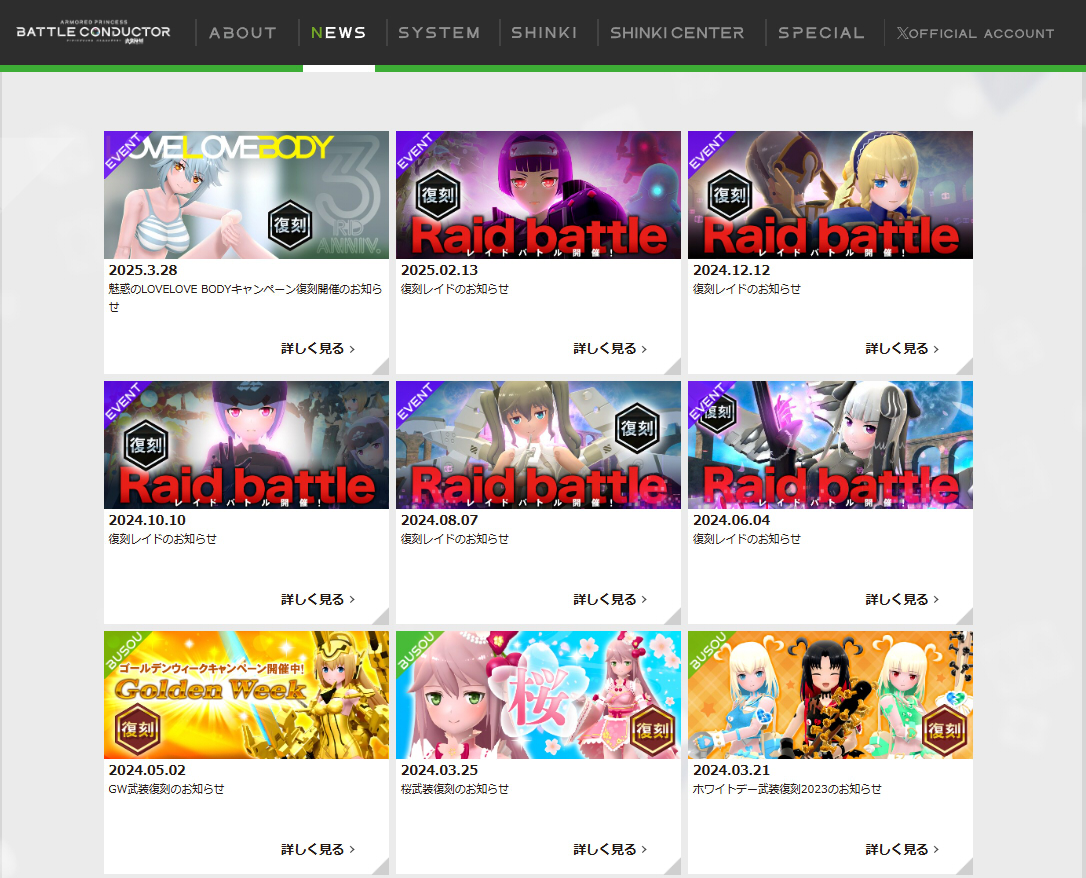The width and height of the screenshot is (1086, 878).
Task: Click the ホワイトデー武装復刻2023のお知らせ headline
Action: click(787, 789)
